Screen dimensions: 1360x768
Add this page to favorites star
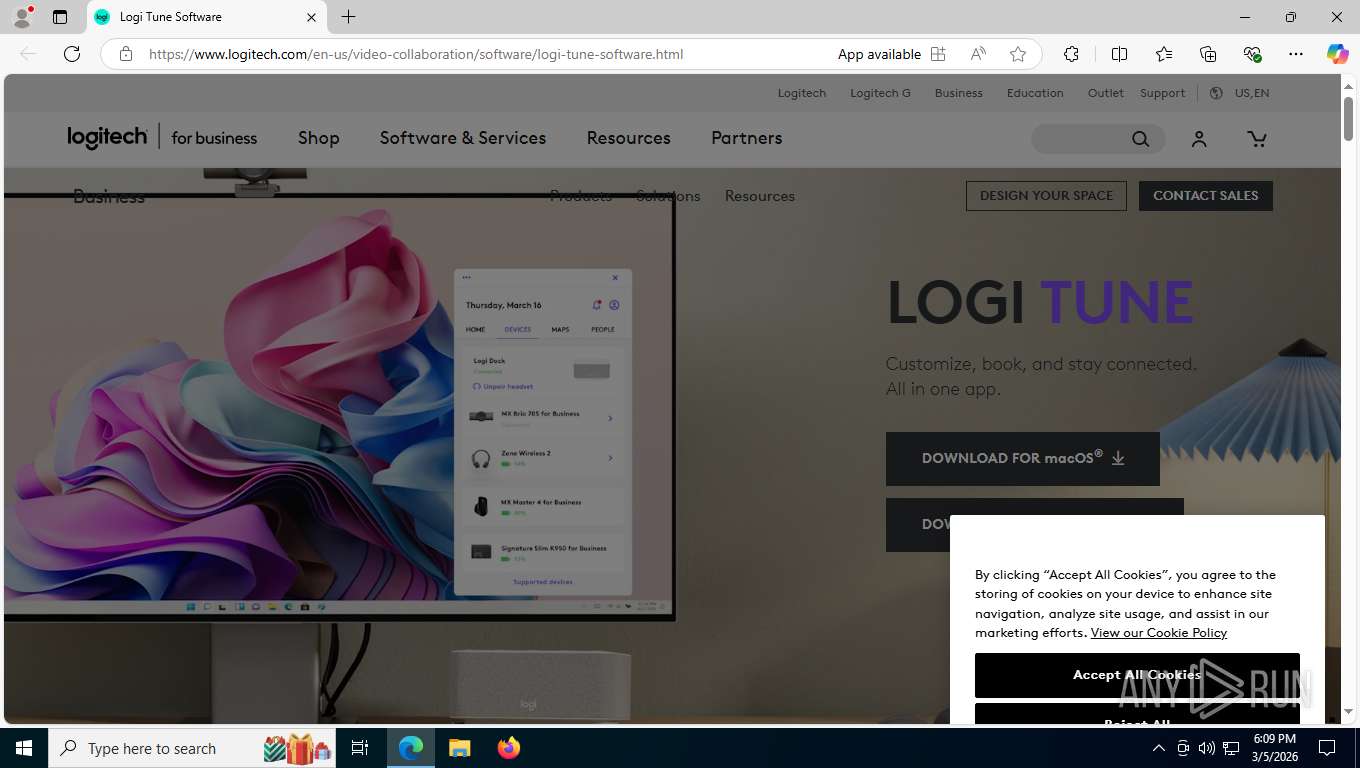click(x=1018, y=54)
